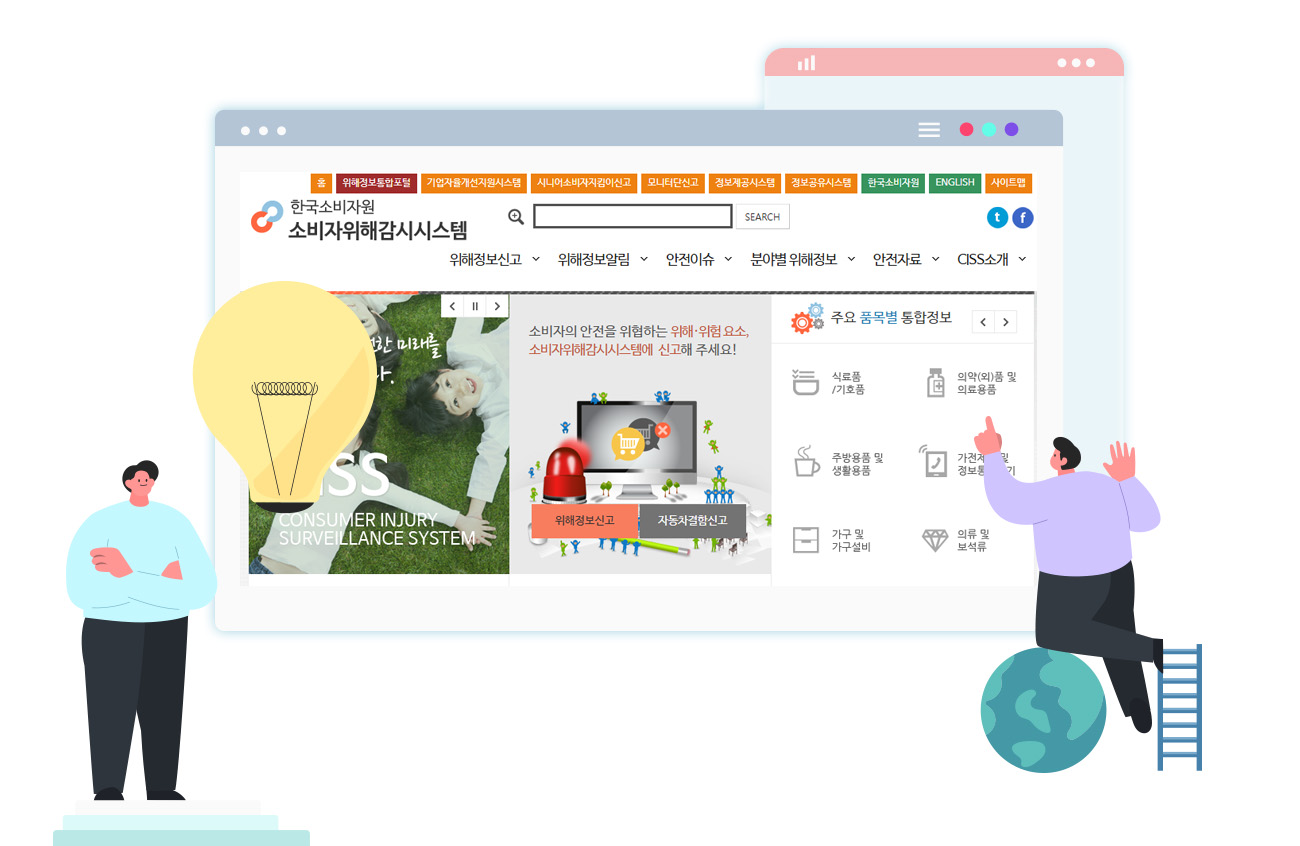1300x846 pixels.
Task: Click the Twitter icon in the header
Action: click(x=997, y=218)
